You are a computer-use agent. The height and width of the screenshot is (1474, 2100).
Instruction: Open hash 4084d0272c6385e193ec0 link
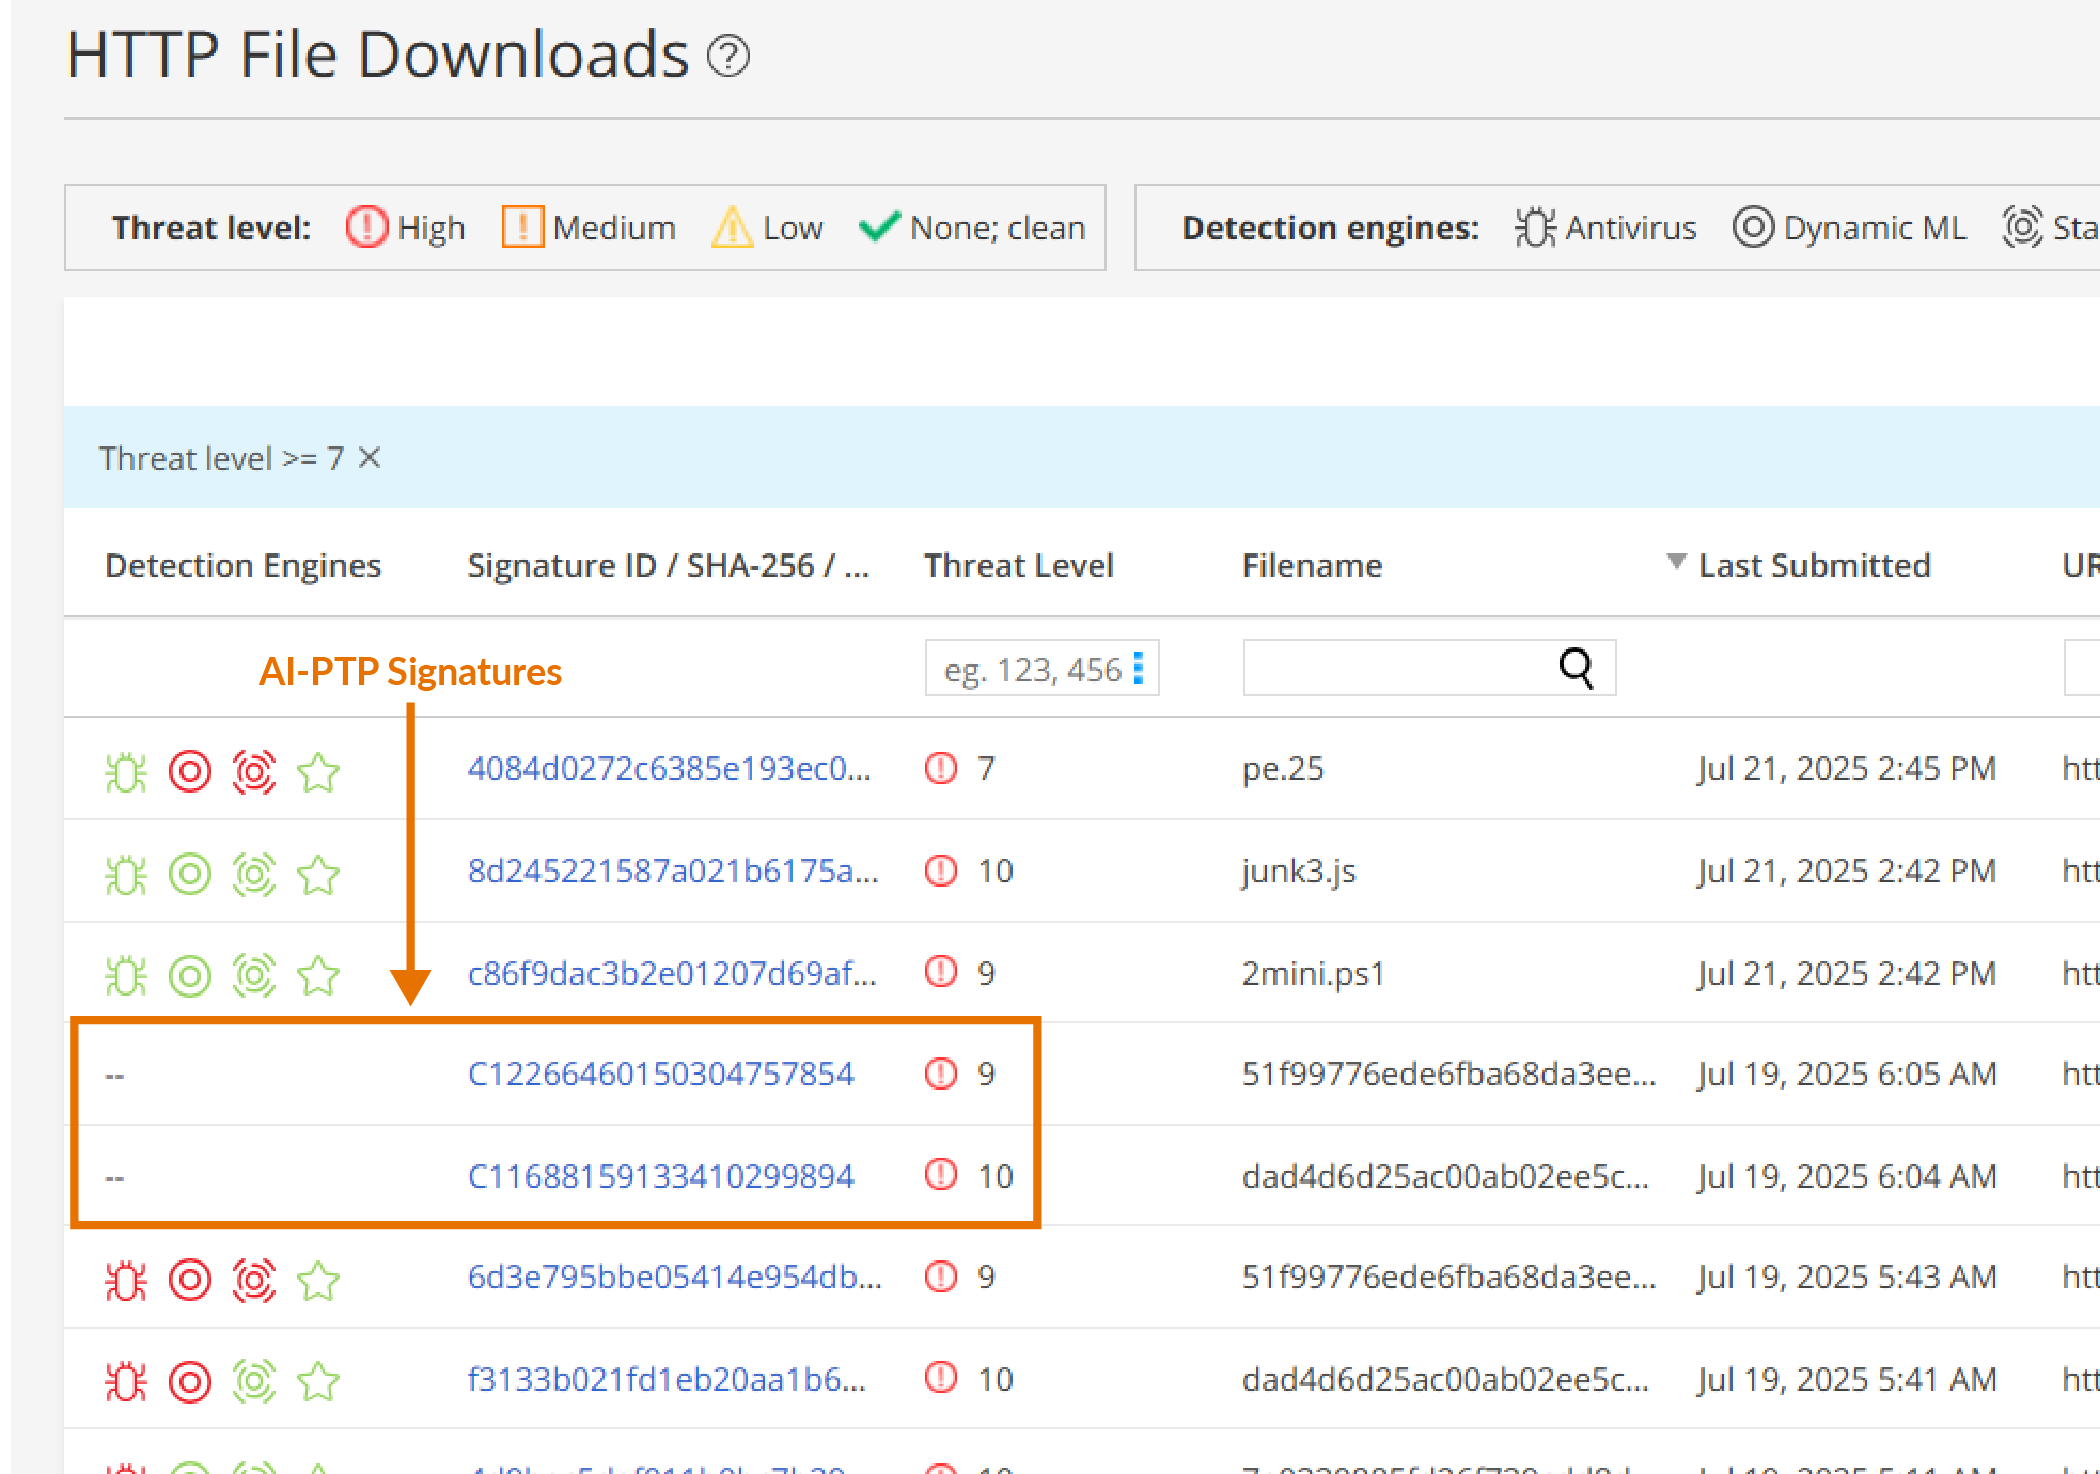(669, 768)
